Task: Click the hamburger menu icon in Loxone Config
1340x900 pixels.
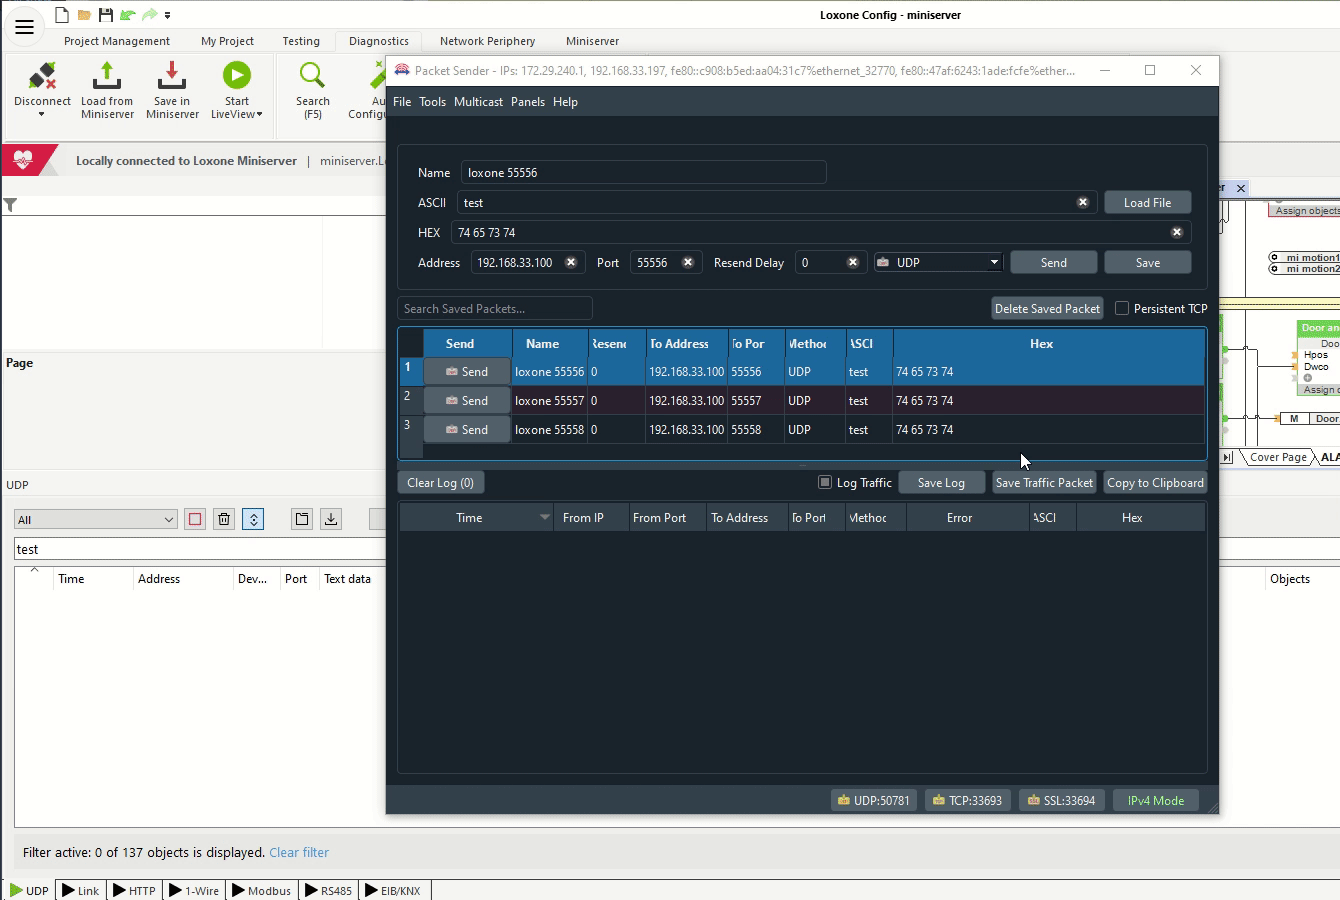Action: (x=24, y=27)
